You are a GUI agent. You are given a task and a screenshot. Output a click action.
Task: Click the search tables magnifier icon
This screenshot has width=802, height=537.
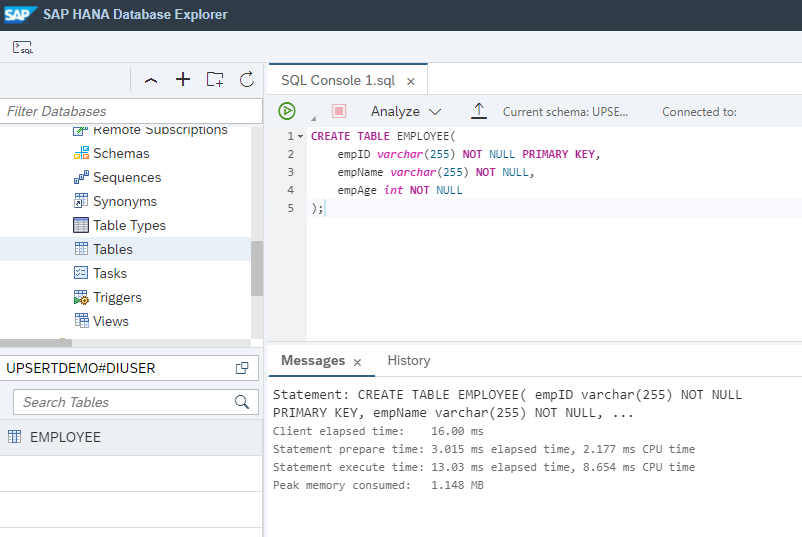pyautogui.click(x=241, y=402)
